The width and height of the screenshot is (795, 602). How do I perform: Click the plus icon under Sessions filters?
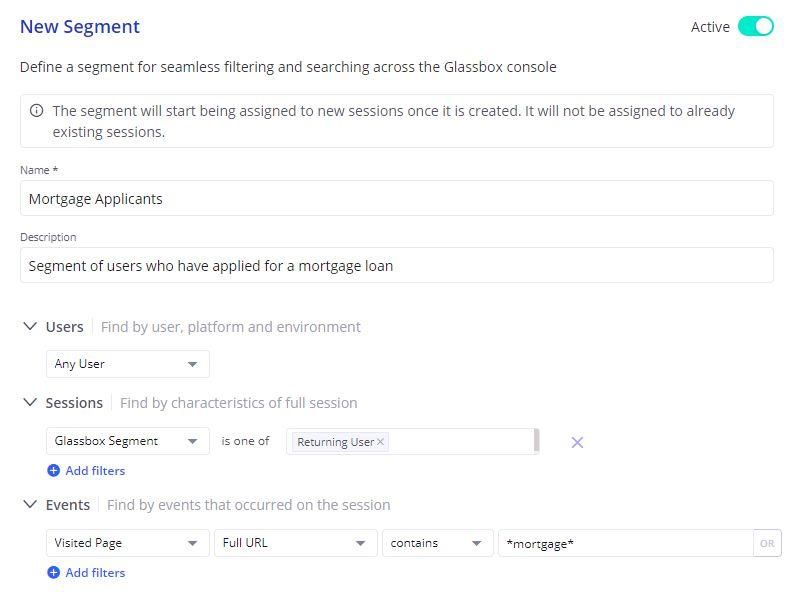coord(53,471)
